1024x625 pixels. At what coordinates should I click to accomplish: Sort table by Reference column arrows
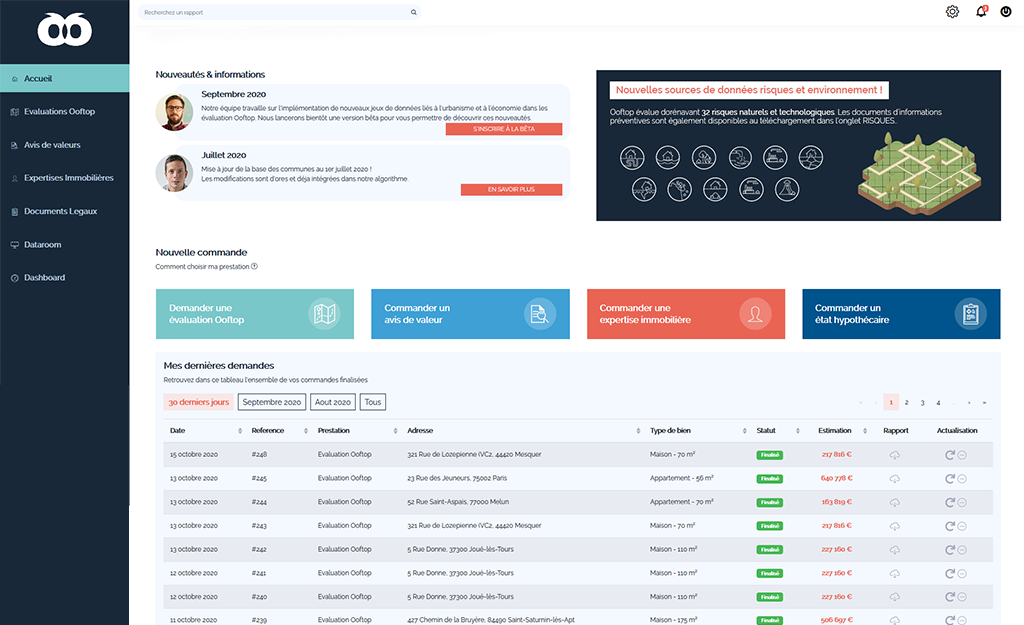pyautogui.click(x=306, y=431)
